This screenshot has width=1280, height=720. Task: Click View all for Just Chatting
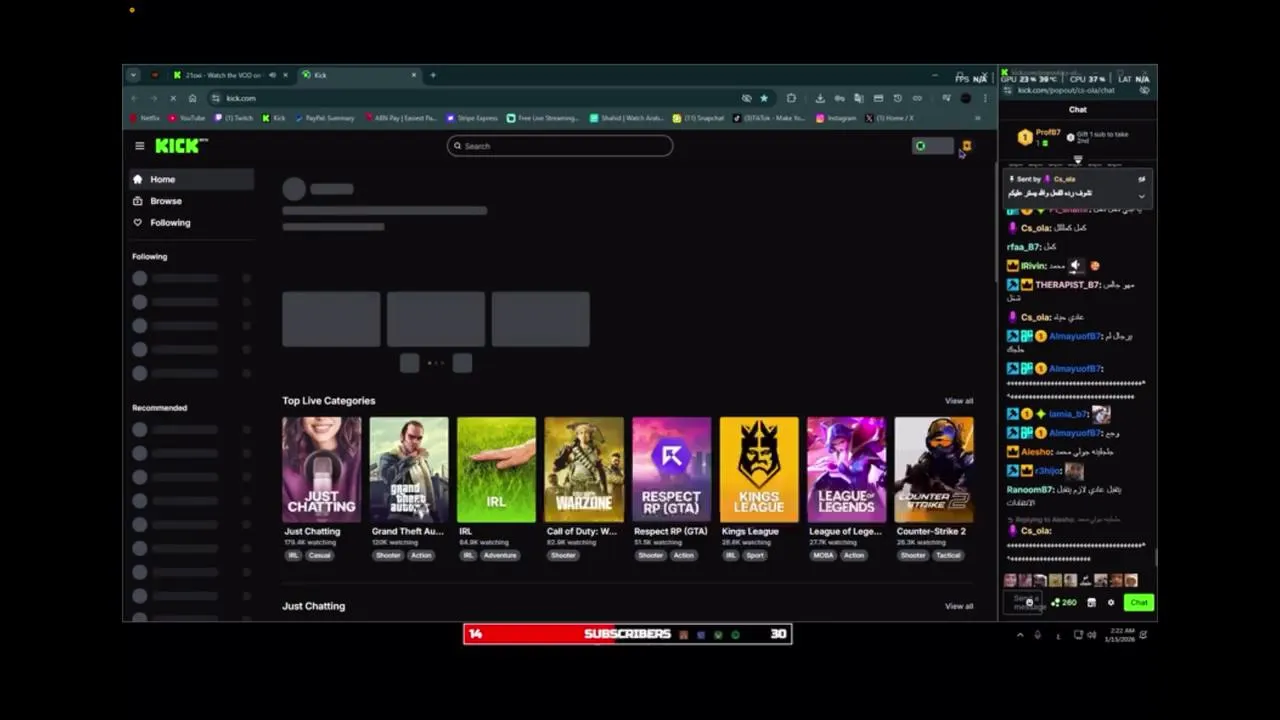[x=959, y=606]
